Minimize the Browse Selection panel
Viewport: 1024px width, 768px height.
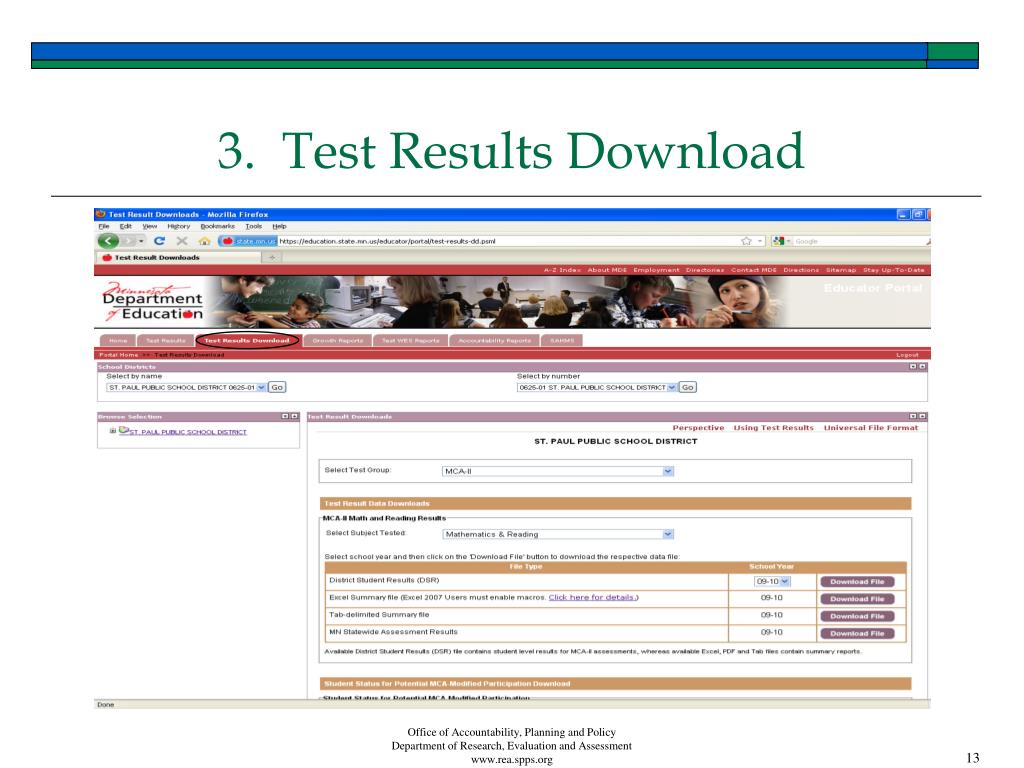pos(285,417)
